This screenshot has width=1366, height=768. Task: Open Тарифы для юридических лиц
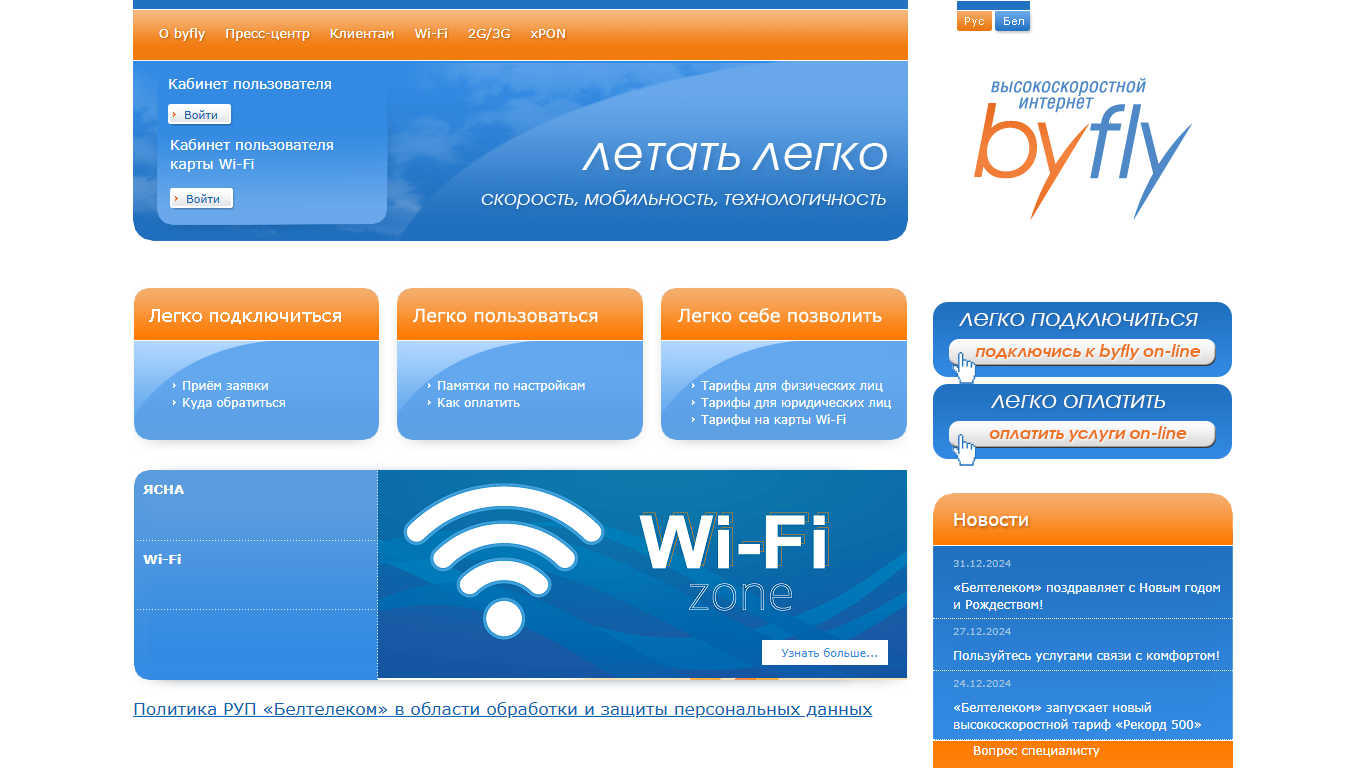click(796, 402)
